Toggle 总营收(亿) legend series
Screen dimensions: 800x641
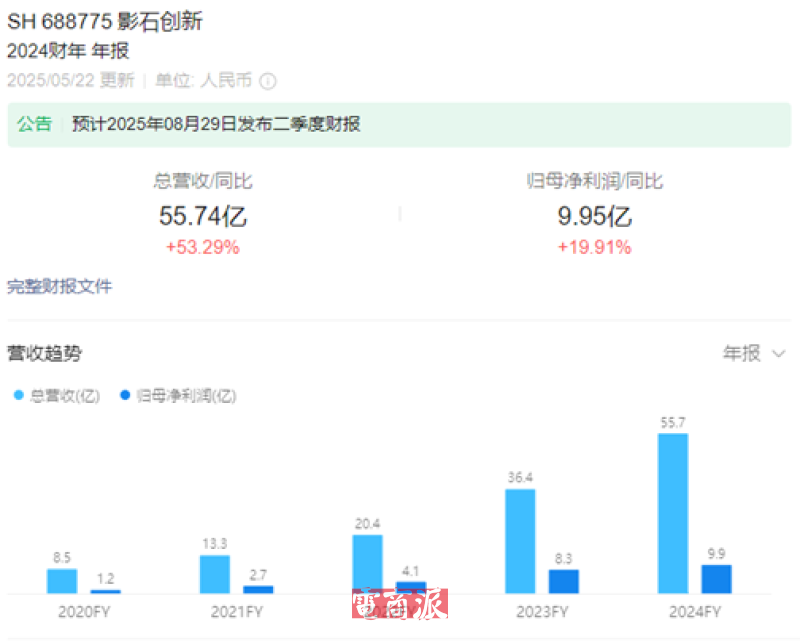(x=57, y=396)
